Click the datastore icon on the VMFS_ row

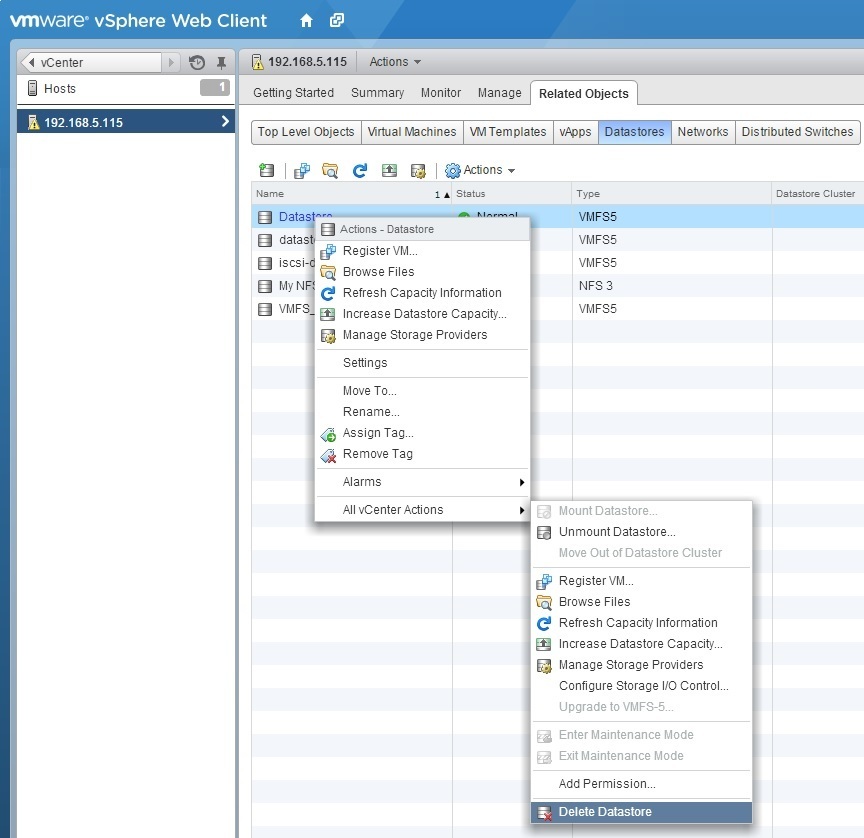(x=265, y=310)
